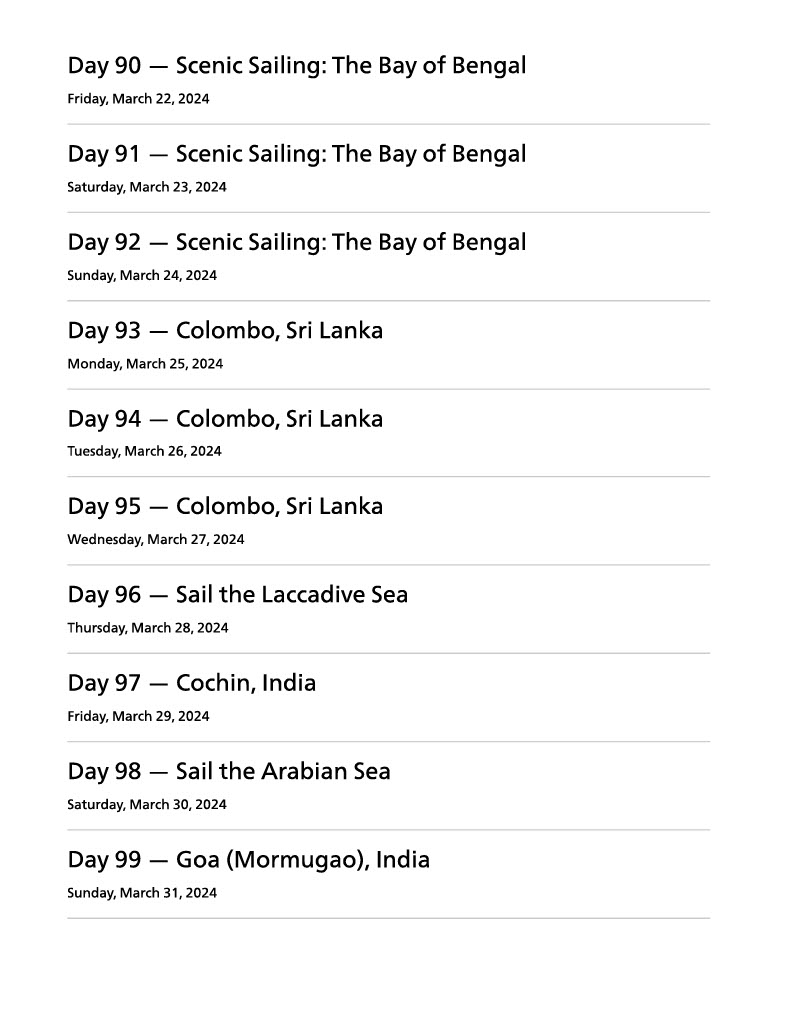Click the date Wednesday, March 27, 2024

pos(155,540)
